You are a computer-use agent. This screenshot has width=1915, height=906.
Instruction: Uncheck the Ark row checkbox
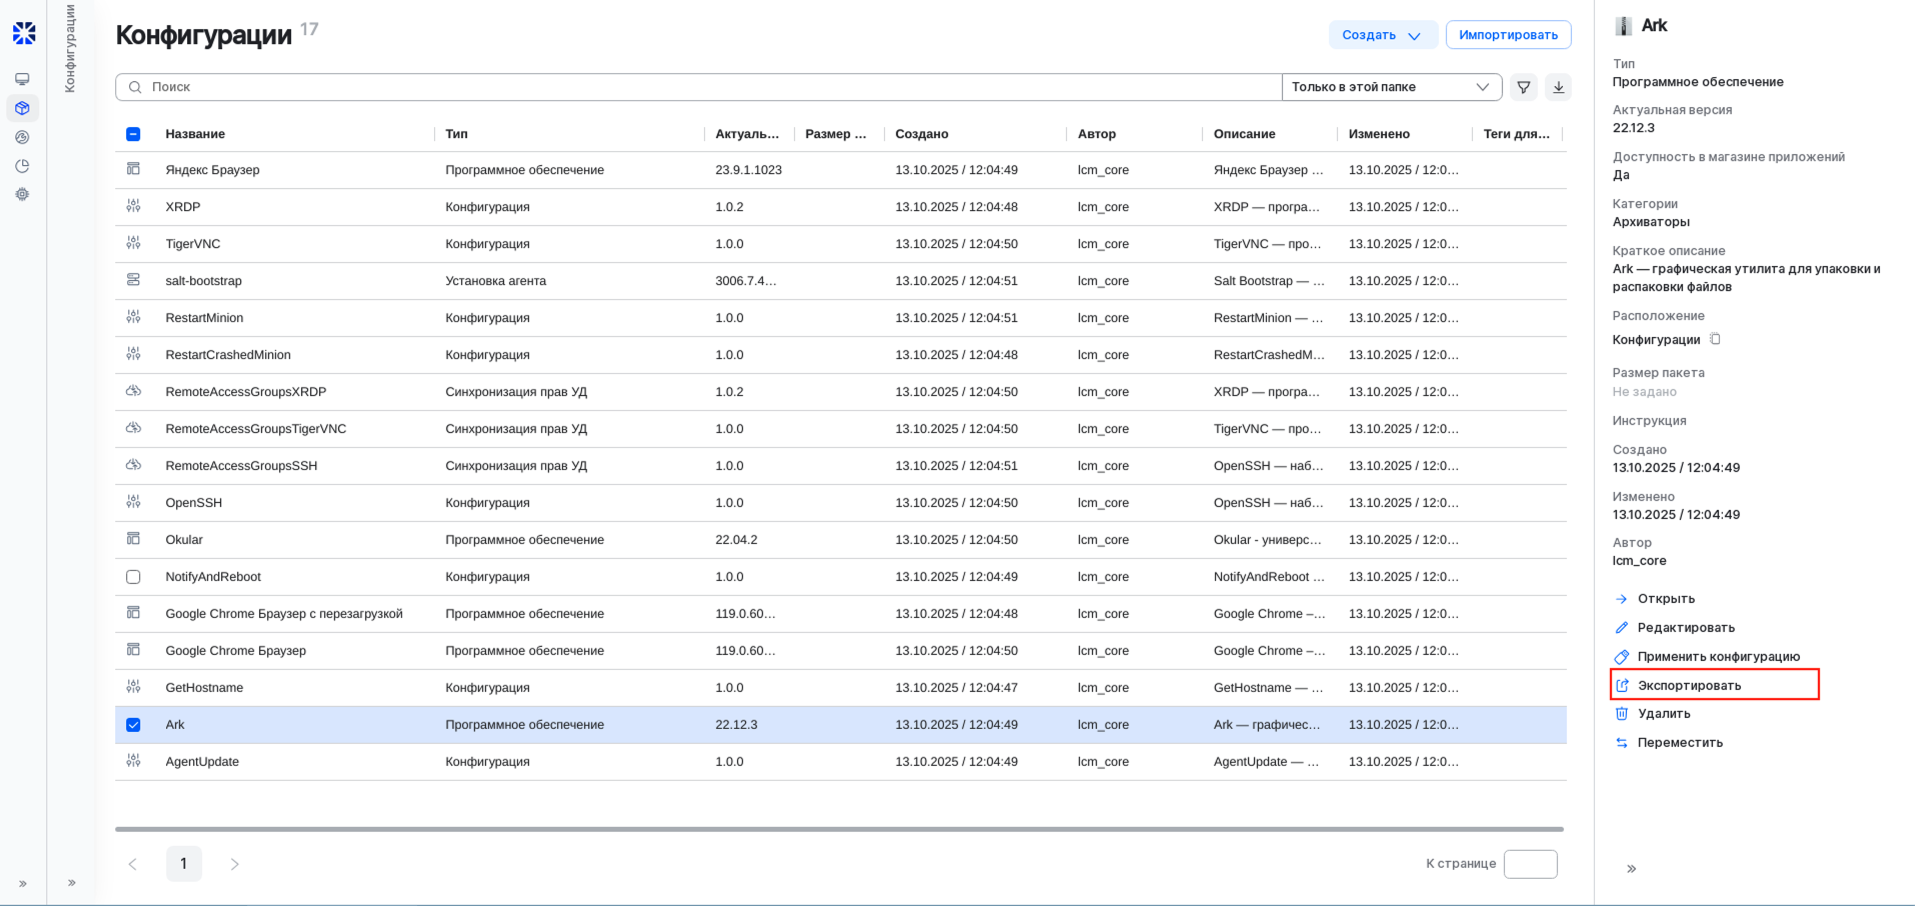pos(133,724)
